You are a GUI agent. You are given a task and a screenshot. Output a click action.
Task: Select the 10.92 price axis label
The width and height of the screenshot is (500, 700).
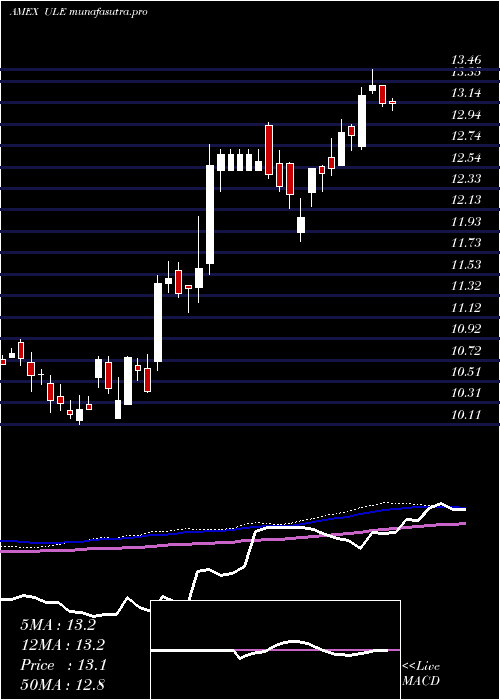pyautogui.click(x=466, y=329)
